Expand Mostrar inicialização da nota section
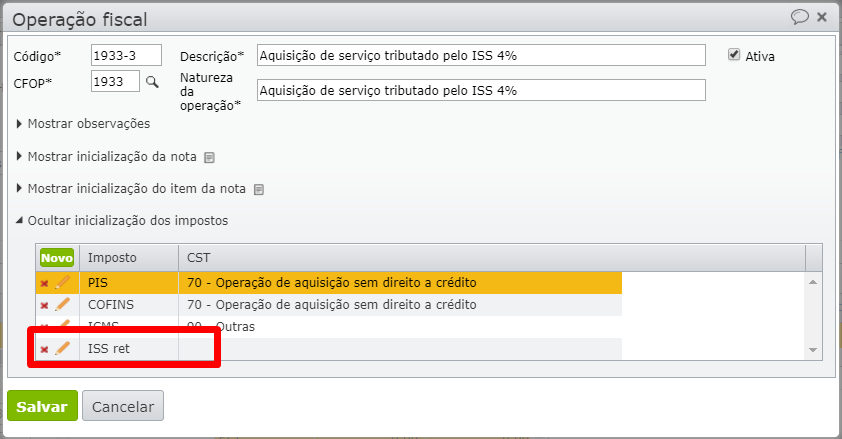 [106, 157]
